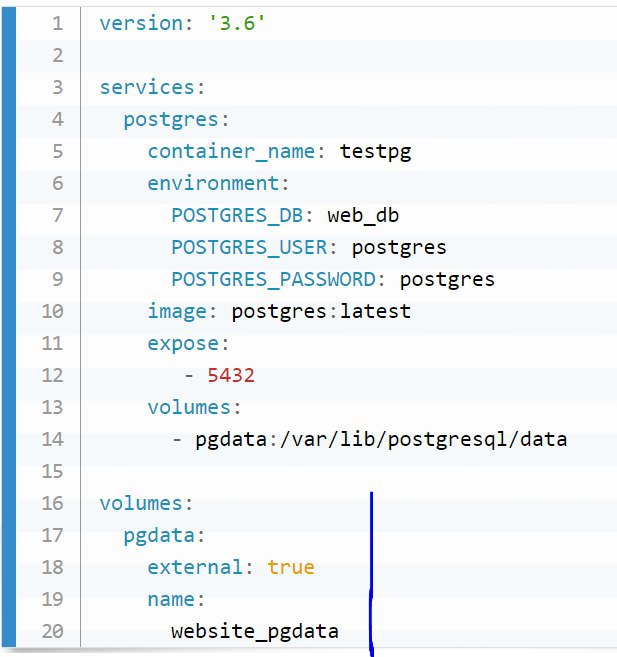Click the expose key on line 11
The image size is (617, 657).
(x=183, y=344)
